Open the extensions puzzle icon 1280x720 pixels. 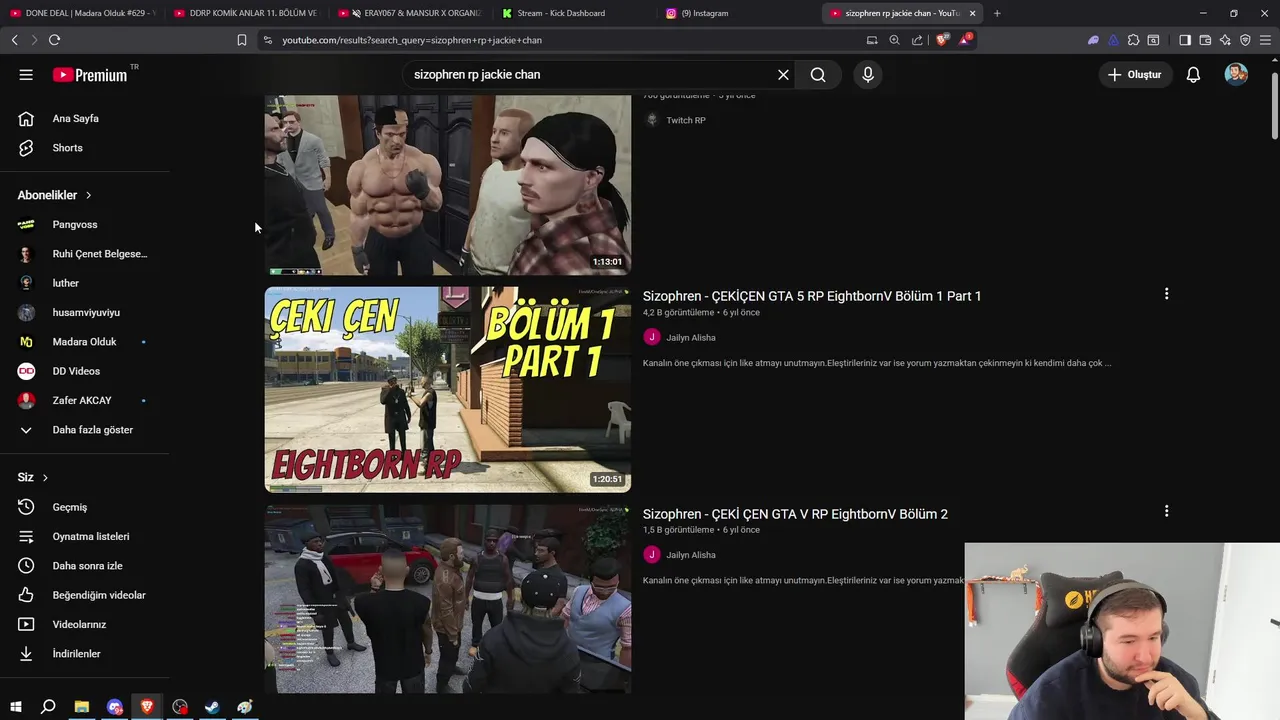[1133, 40]
